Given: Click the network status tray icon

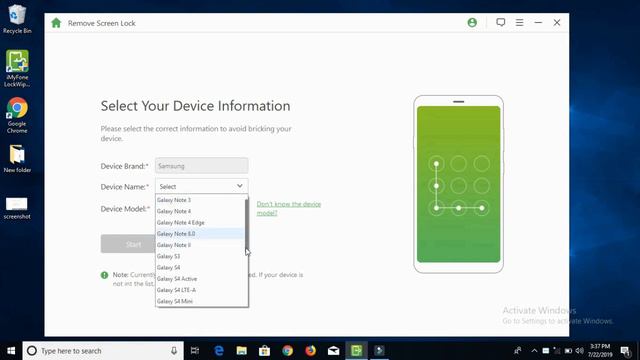Looking at the screenshot, I should click(557, 351).
